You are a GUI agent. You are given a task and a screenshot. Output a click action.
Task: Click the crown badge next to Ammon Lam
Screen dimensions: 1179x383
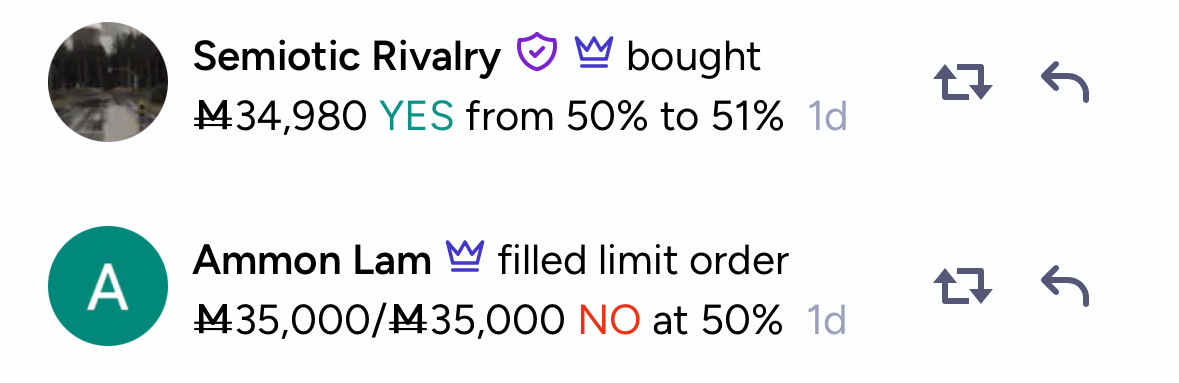[465, 257]
